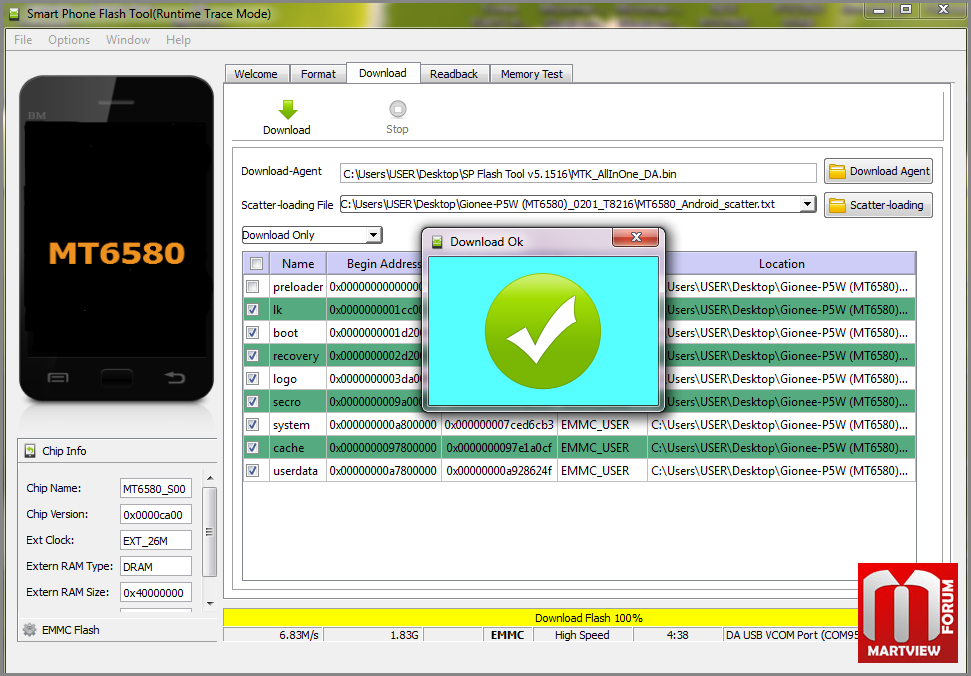Click the Smart Phone Flash Tool title icon

click(14, 13)
